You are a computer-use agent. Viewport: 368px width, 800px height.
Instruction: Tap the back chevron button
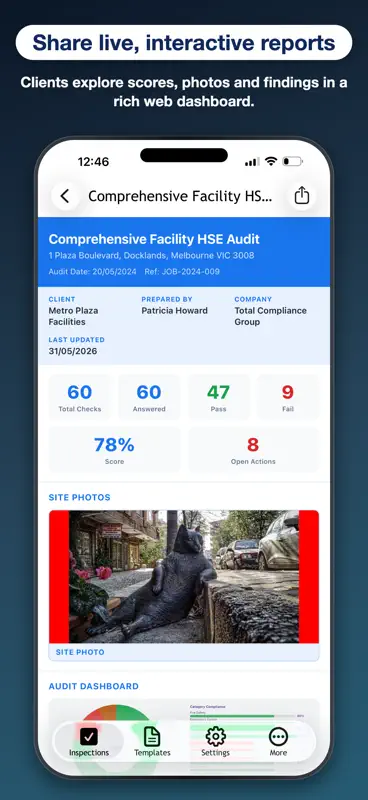click(x=65, y=196)
